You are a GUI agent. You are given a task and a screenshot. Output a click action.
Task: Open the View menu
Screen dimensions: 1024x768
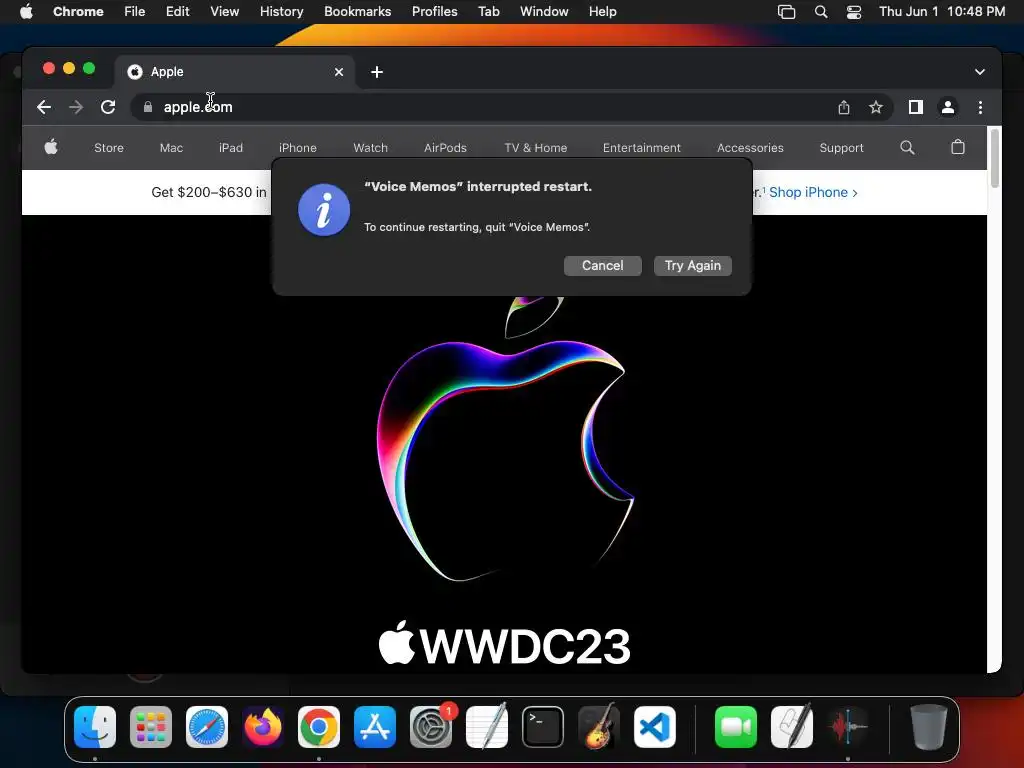[224, 12]
